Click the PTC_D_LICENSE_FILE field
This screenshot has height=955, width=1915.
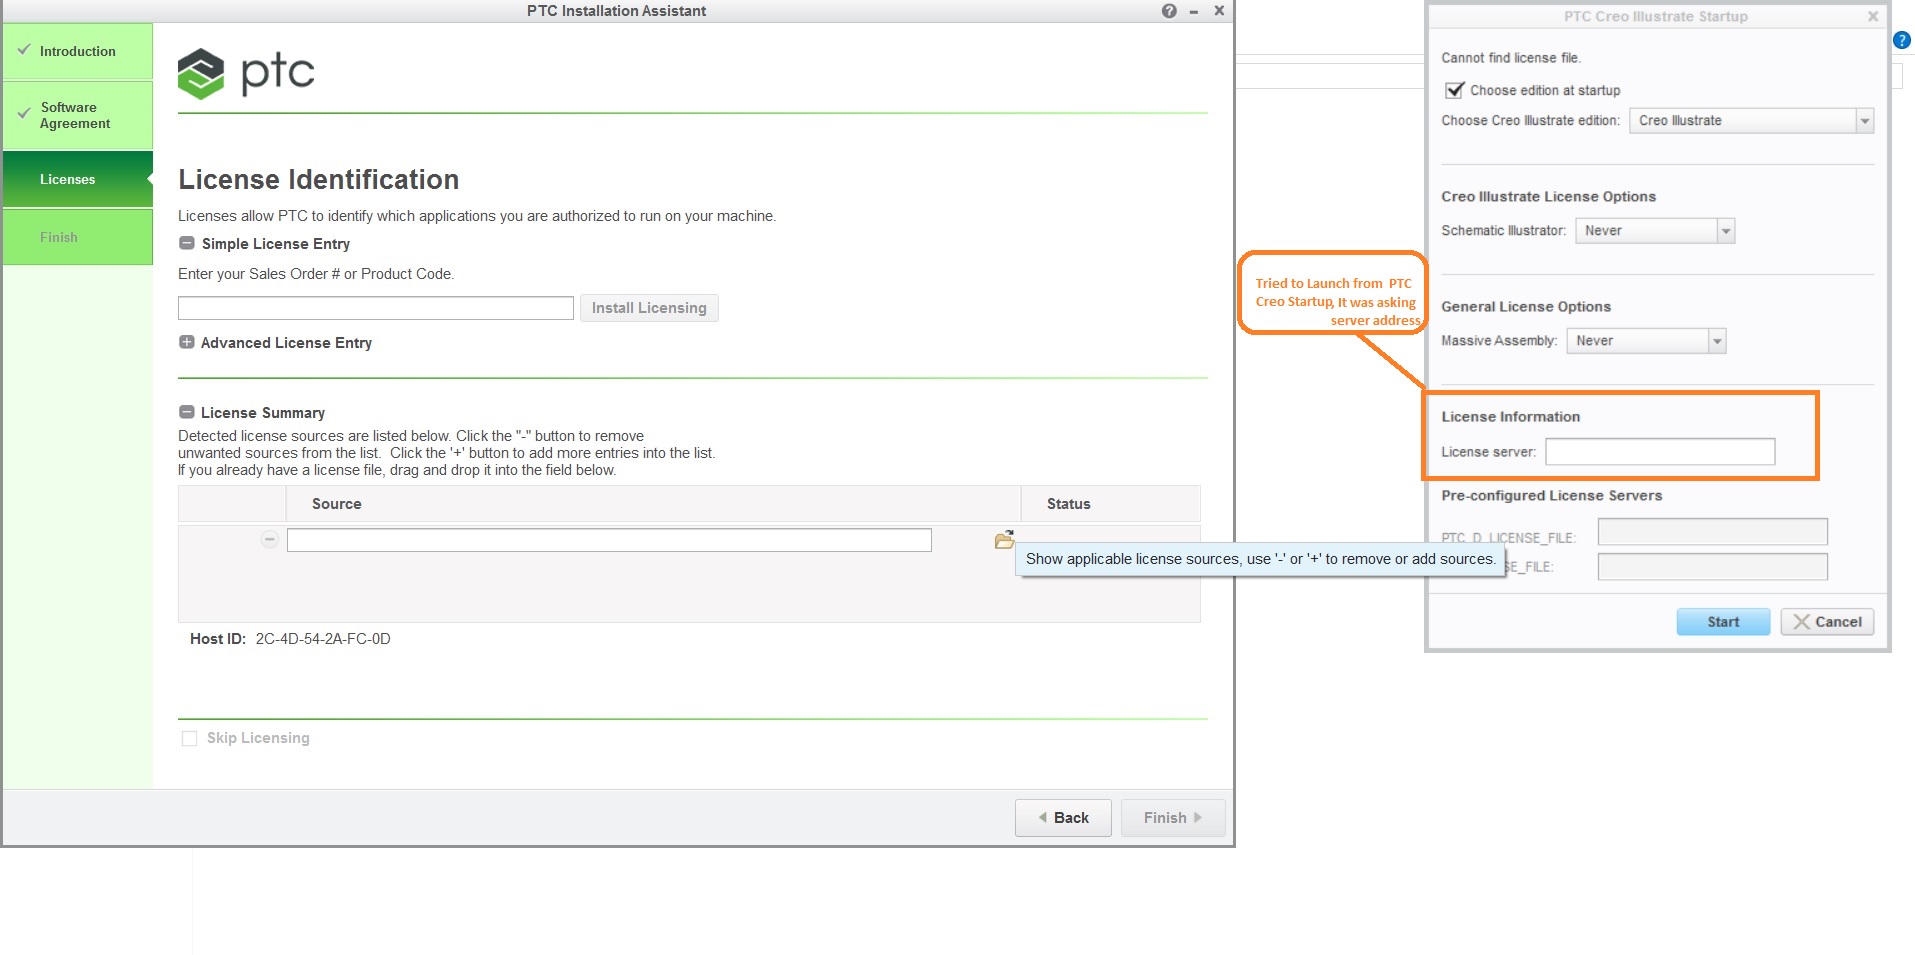point(1712,532)
